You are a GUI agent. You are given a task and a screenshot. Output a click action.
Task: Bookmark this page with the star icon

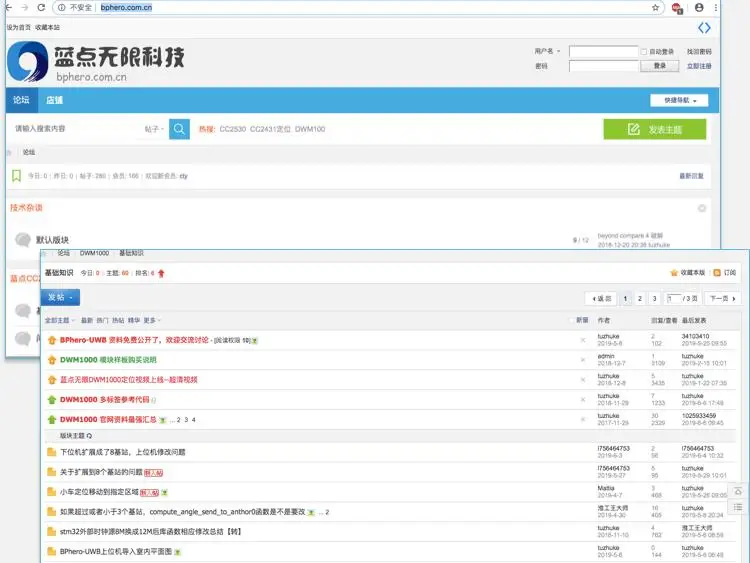pyautogui.click(x=655, y=8)
